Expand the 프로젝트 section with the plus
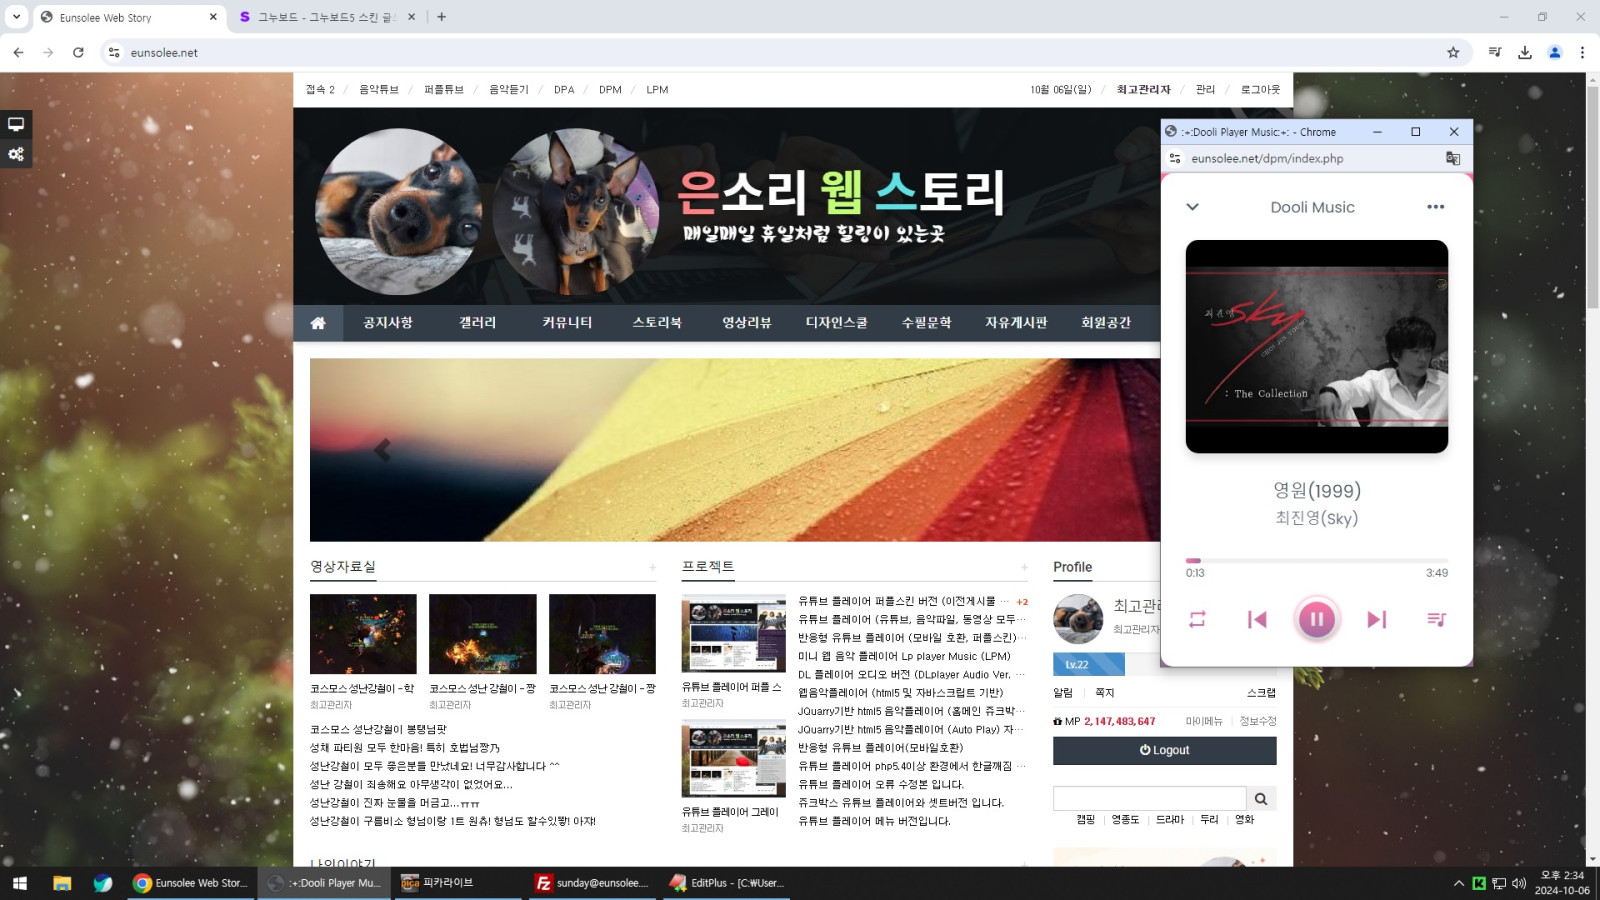1600x900 pixels. pos(1024,568)
